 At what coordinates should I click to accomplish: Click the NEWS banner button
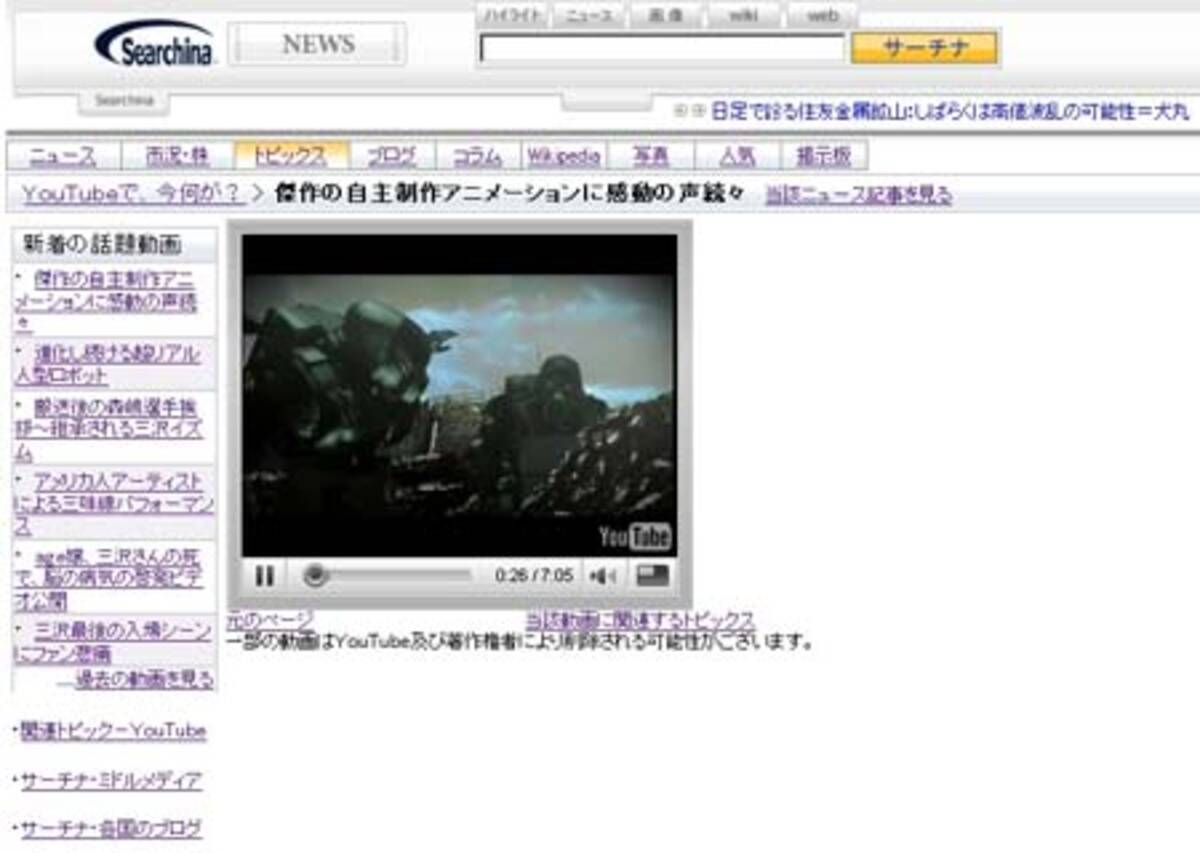coord(317,44)
